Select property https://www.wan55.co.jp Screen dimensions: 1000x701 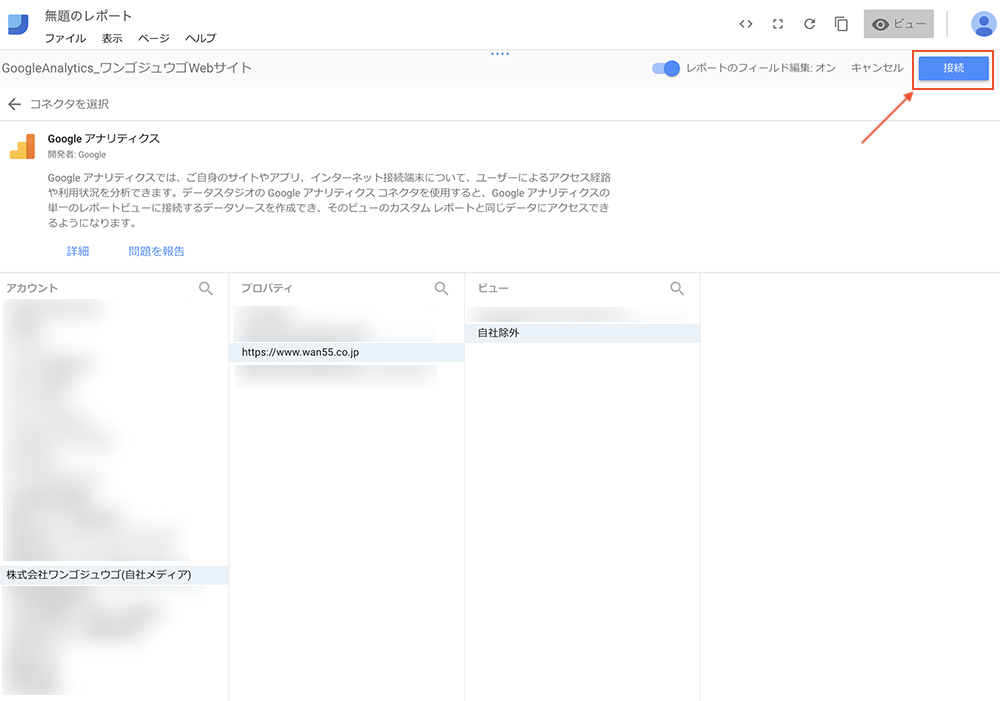tap(347, 352)
